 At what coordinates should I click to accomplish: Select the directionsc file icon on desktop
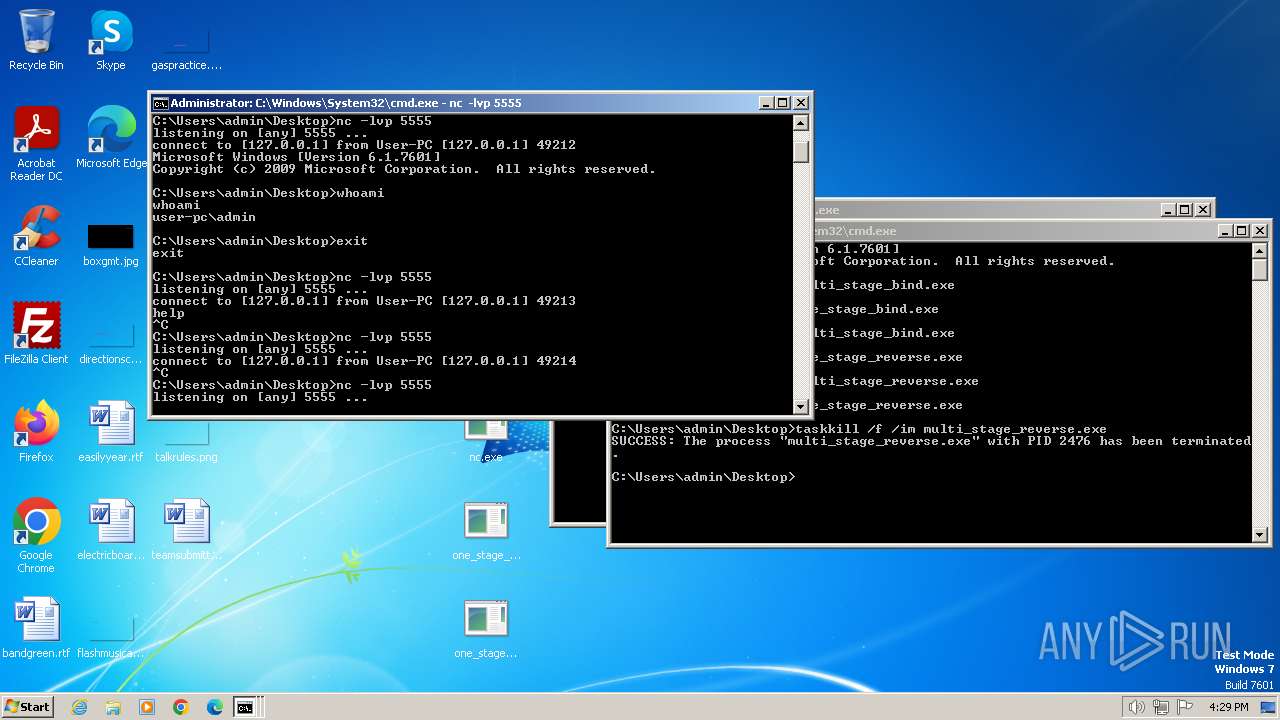[x=110, y=342]
